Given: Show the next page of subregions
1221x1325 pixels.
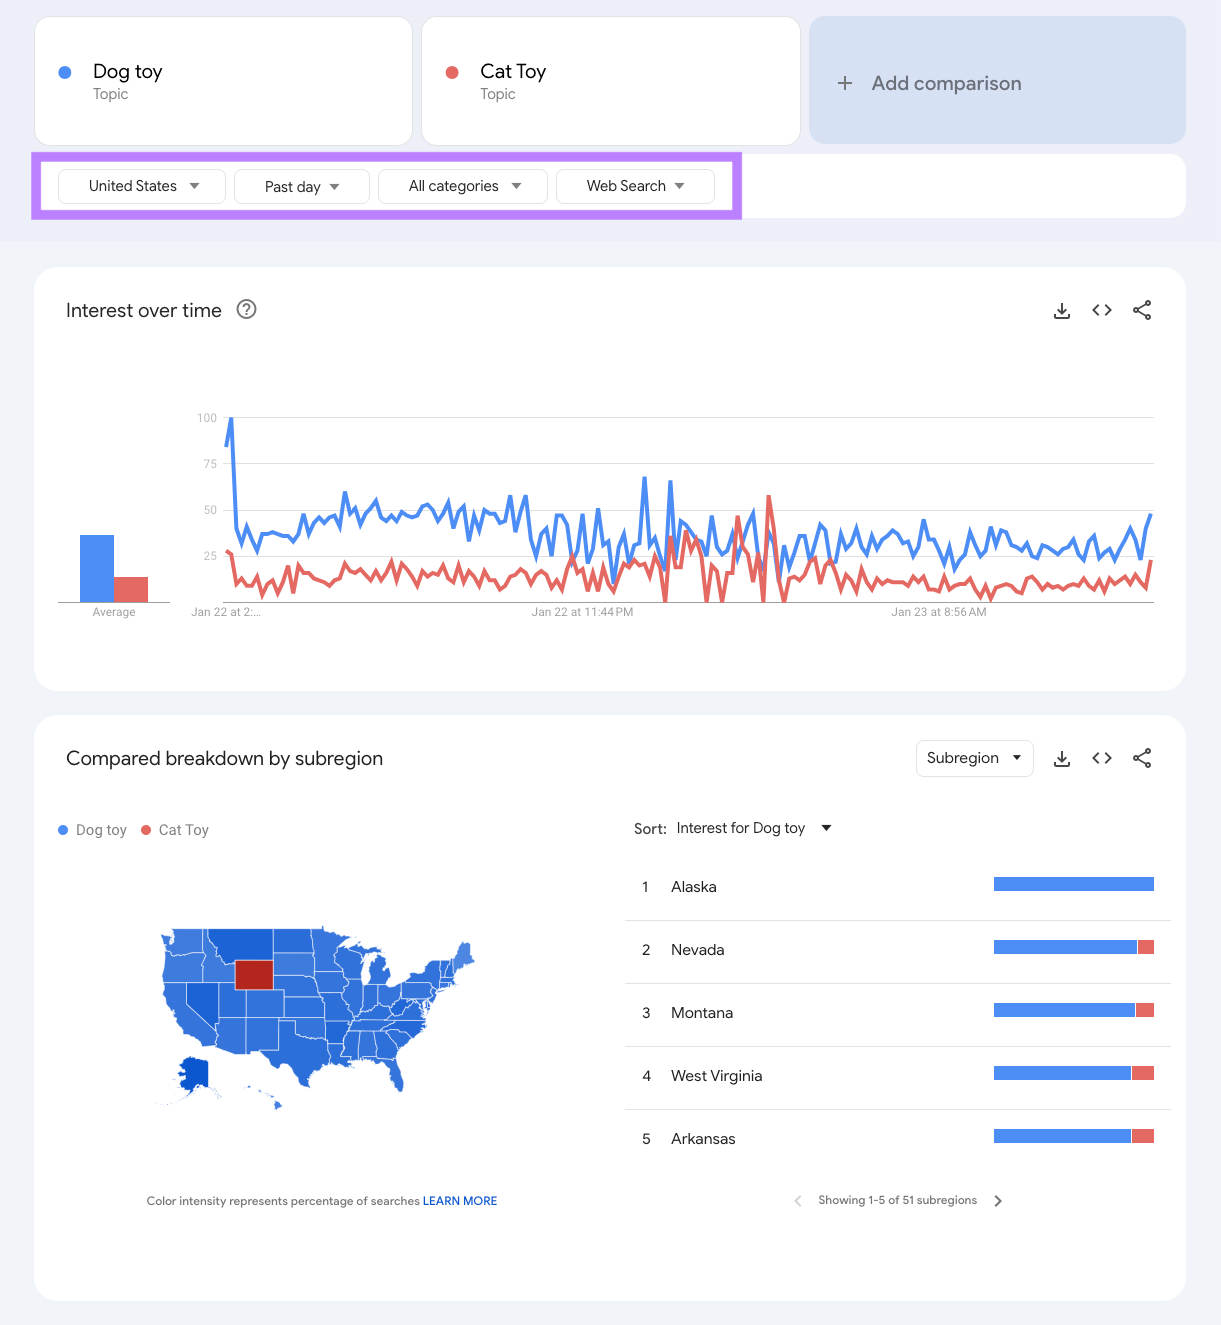Looking at the screenshot, I should [x=998, y=1200].
